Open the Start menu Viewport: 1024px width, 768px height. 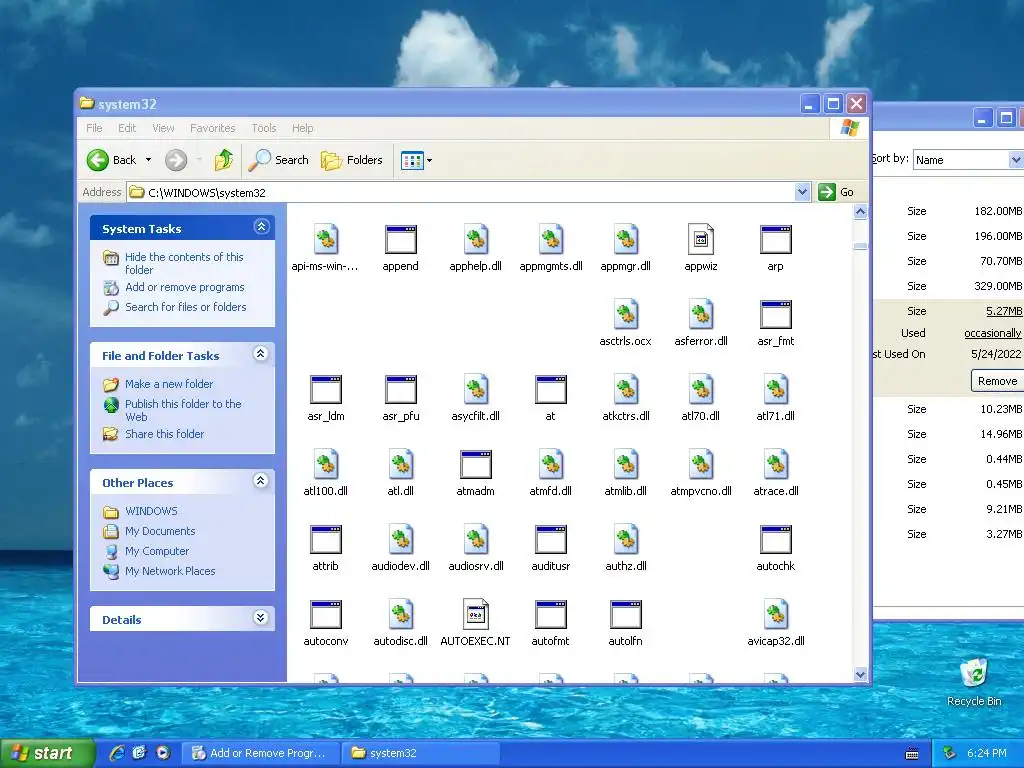[x=46, y=753]
